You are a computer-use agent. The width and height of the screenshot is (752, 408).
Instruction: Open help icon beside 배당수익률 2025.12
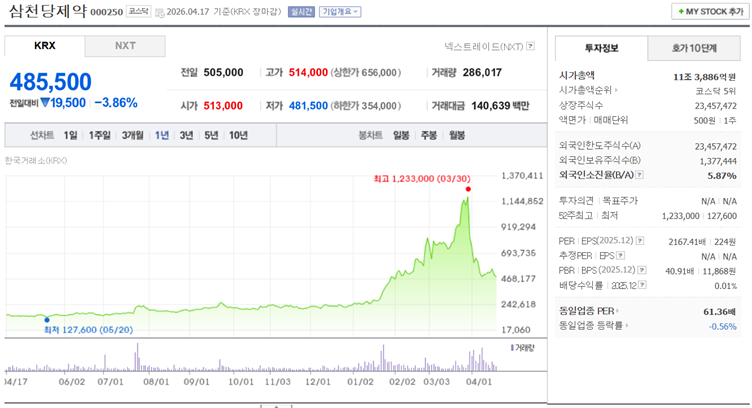pyautogui.click(x=642, y=285)
